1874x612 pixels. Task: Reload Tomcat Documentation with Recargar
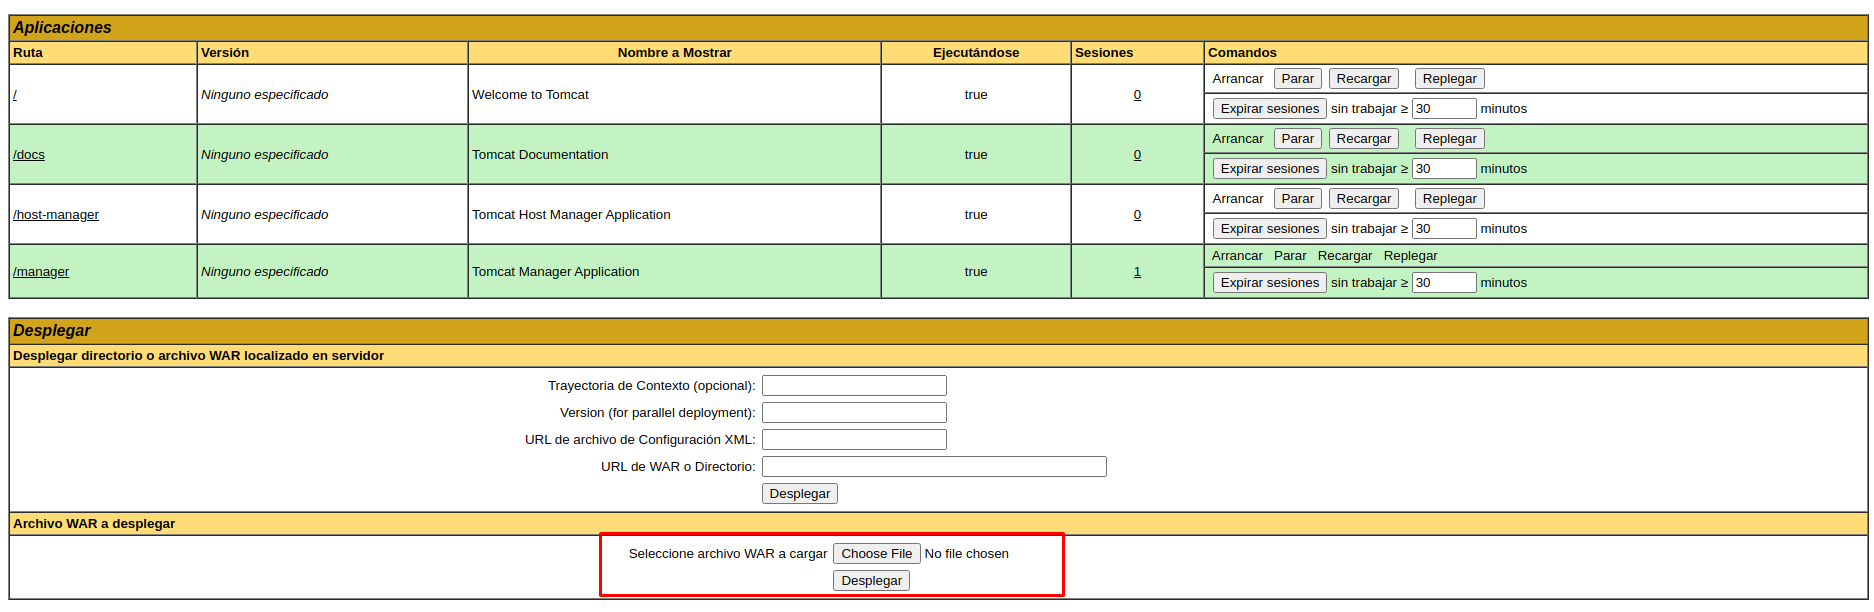pyautogui.click(x=1364, y=139)
